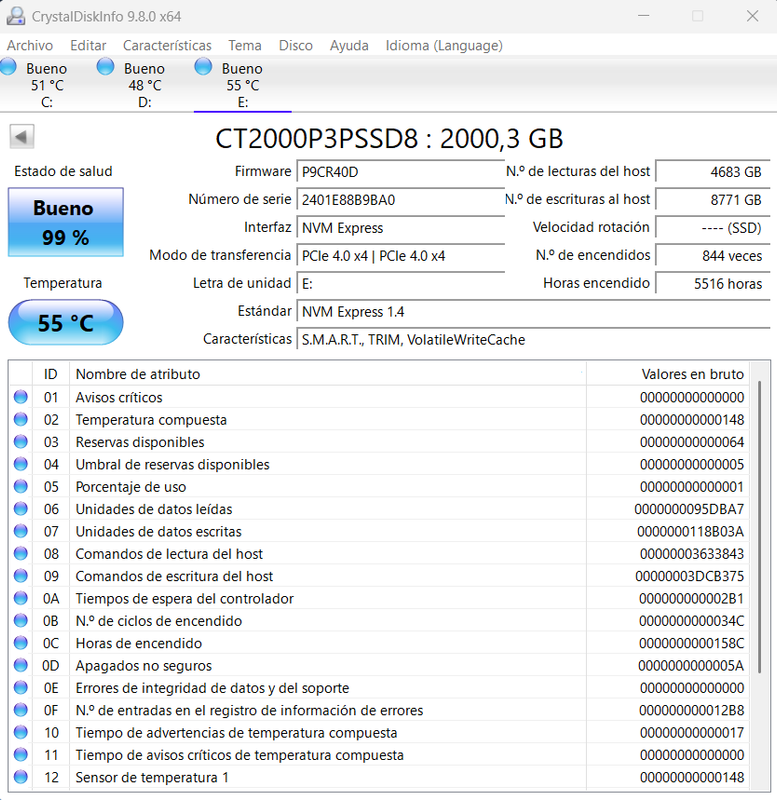777x800 pixels.
Task: Open the Tema menu
Action: tap(245, 45)
